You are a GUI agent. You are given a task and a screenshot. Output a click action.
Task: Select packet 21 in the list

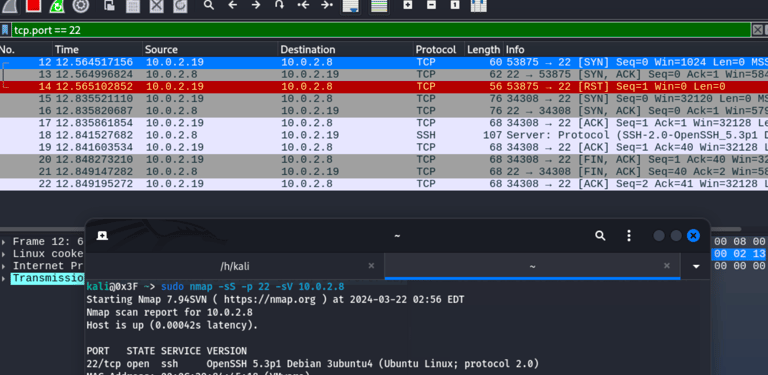(x=384, y=171)
